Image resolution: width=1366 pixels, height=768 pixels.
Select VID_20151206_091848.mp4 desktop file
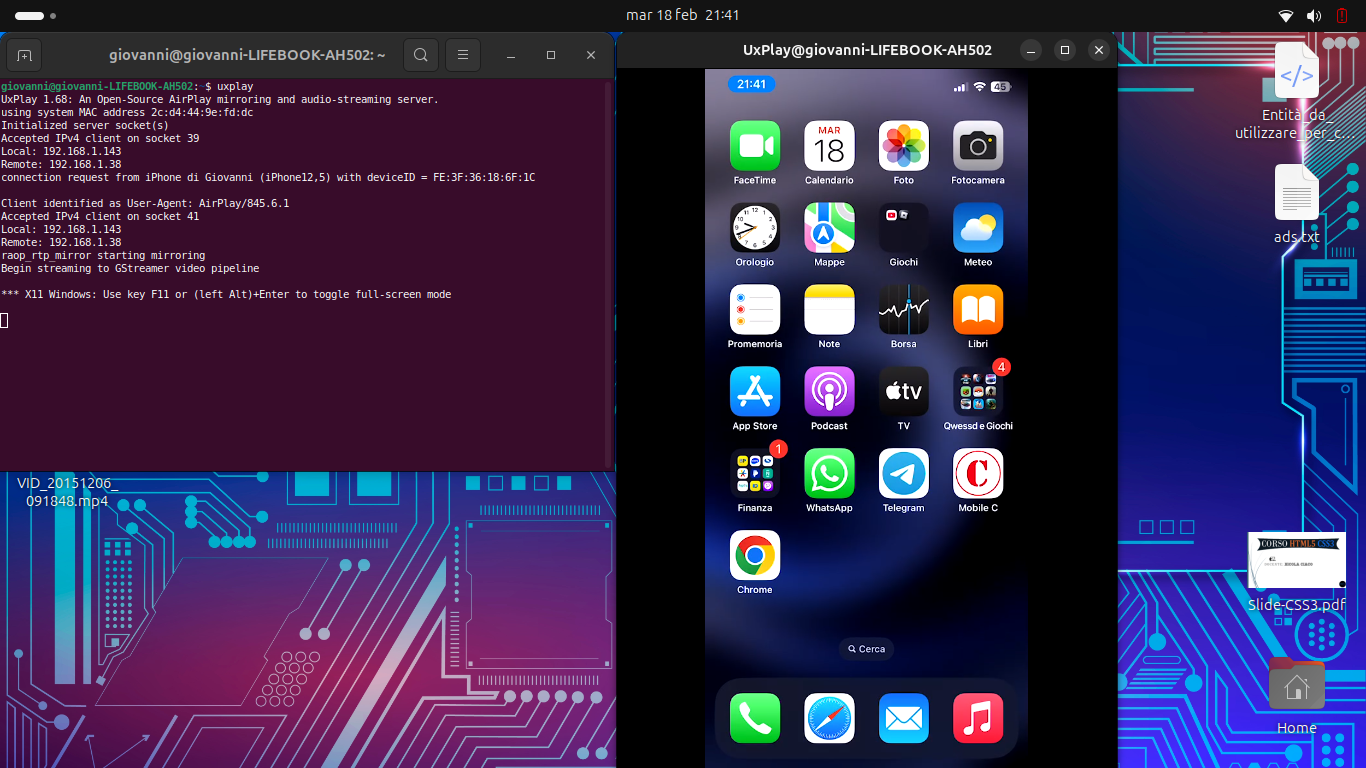67,492
